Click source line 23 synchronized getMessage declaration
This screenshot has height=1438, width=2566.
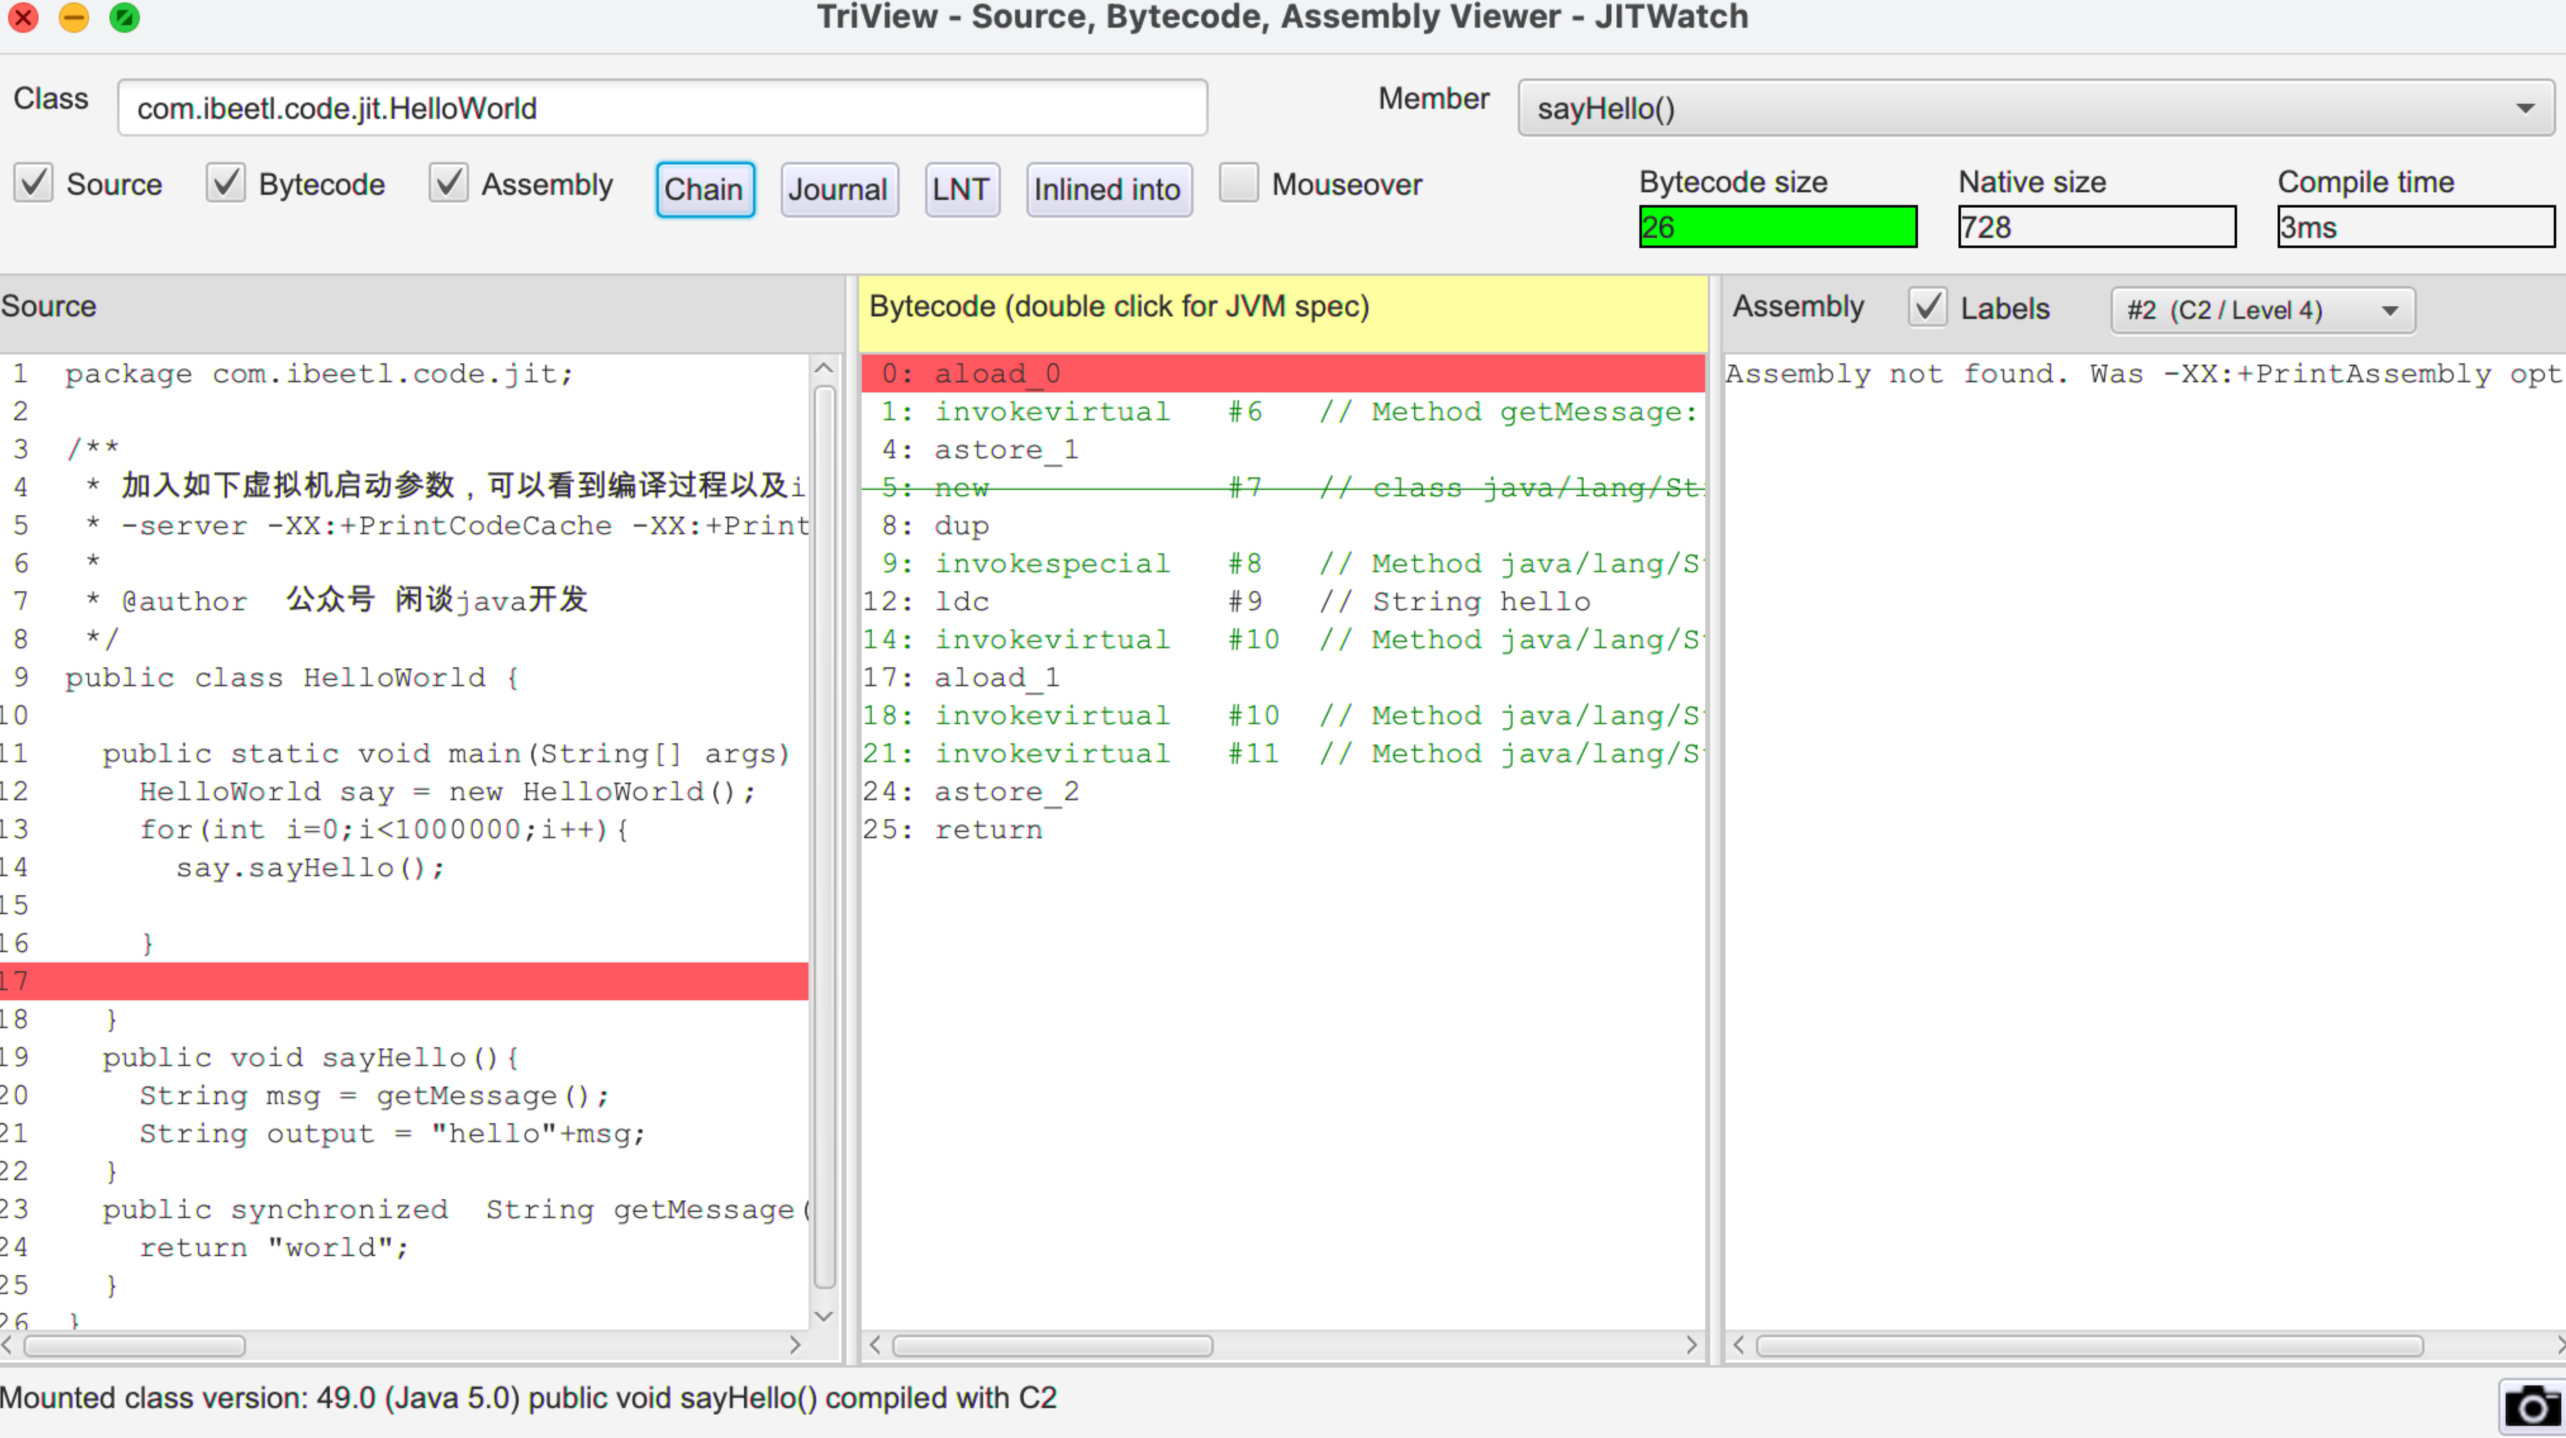(x=404, y=1209)
